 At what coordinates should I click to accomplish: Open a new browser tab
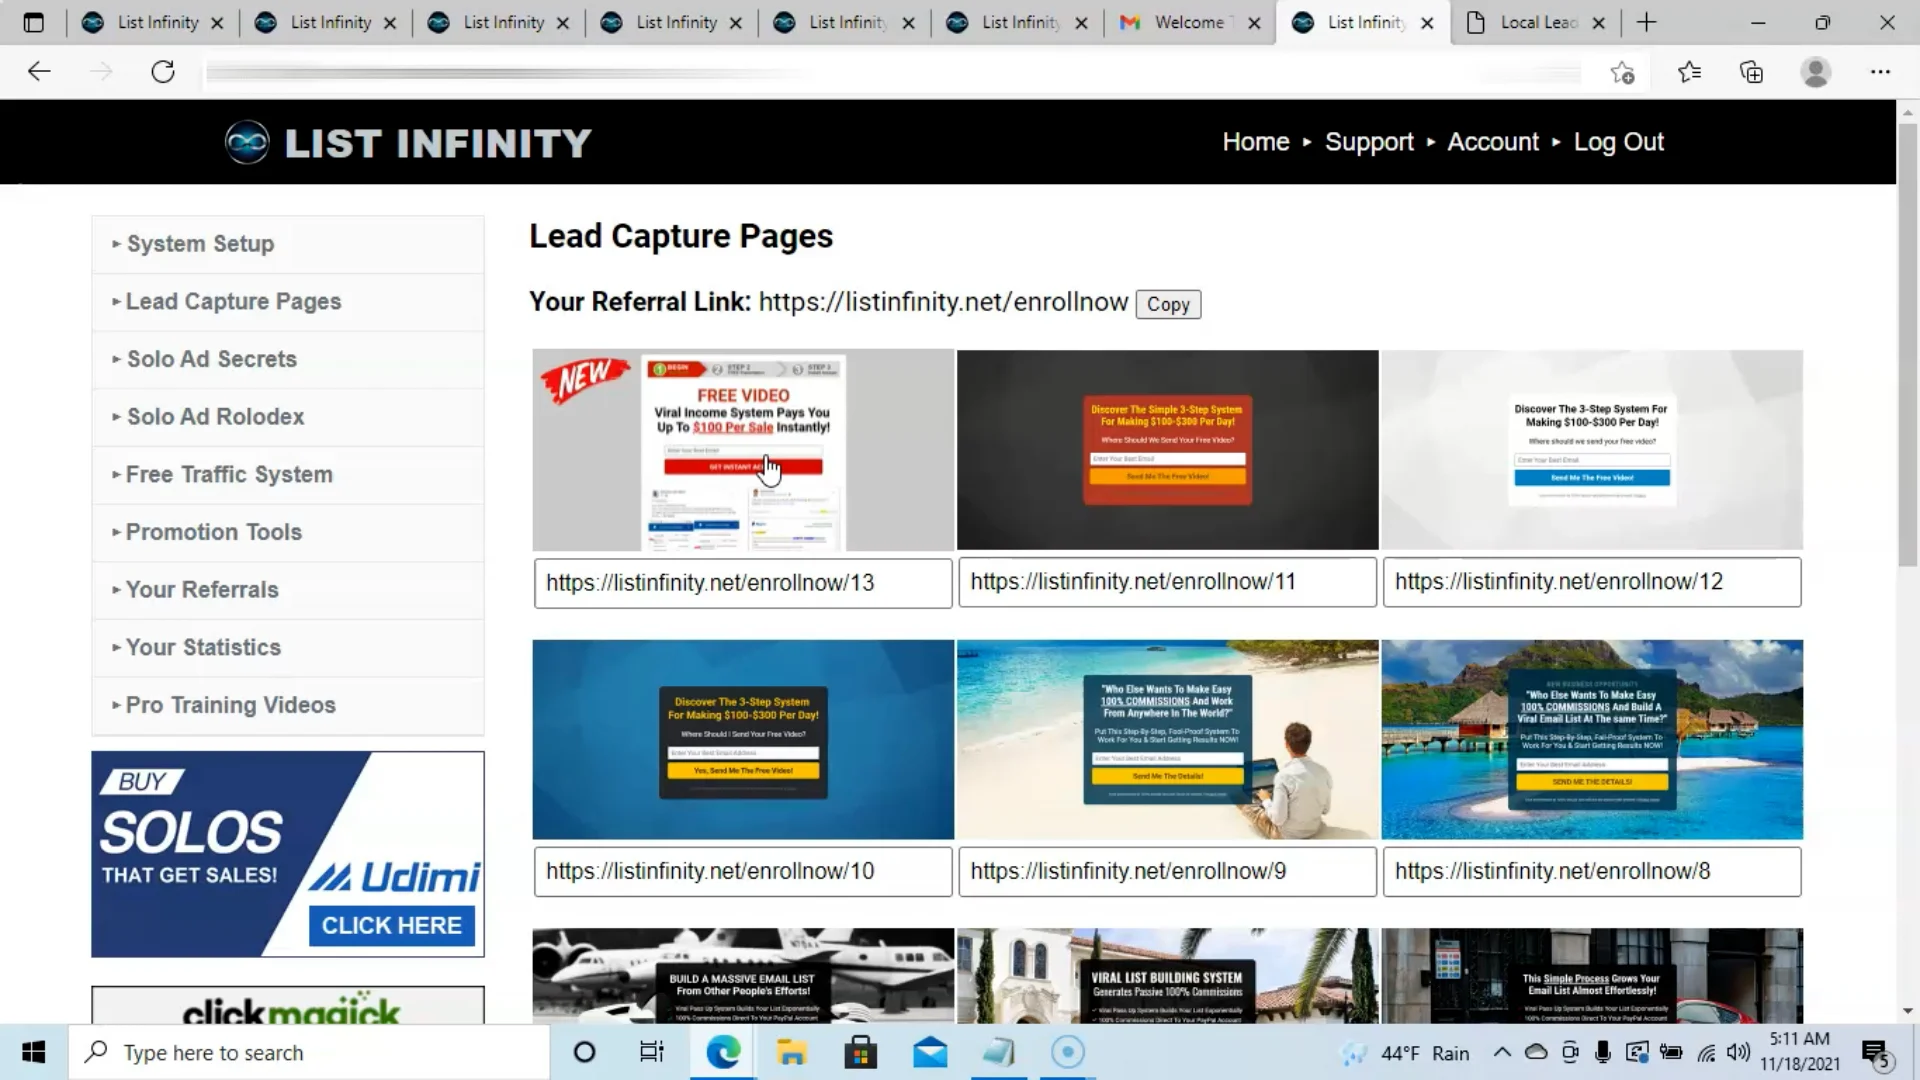(x=1646, y=22)
